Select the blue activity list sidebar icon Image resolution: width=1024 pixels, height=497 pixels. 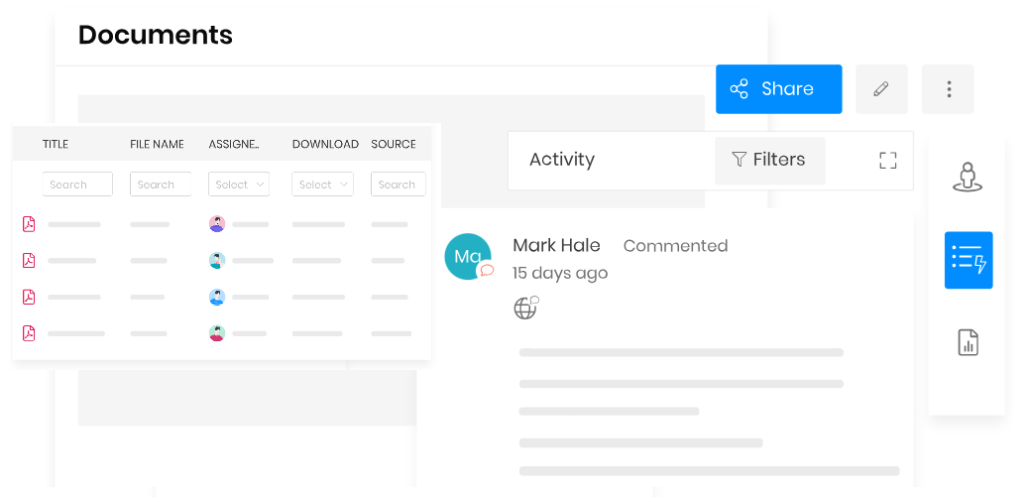(x=968, y=260)
